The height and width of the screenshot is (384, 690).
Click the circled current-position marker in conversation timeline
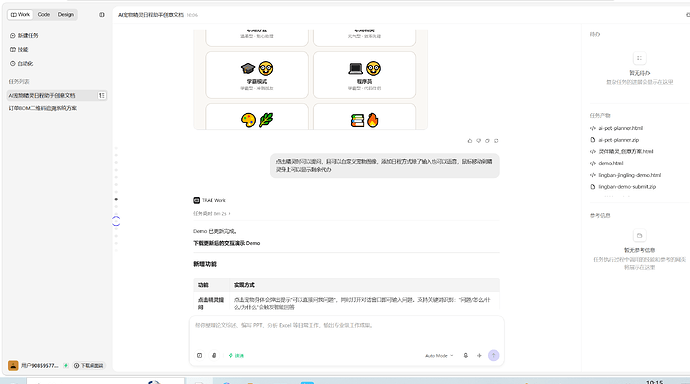[x=116, y=221]
